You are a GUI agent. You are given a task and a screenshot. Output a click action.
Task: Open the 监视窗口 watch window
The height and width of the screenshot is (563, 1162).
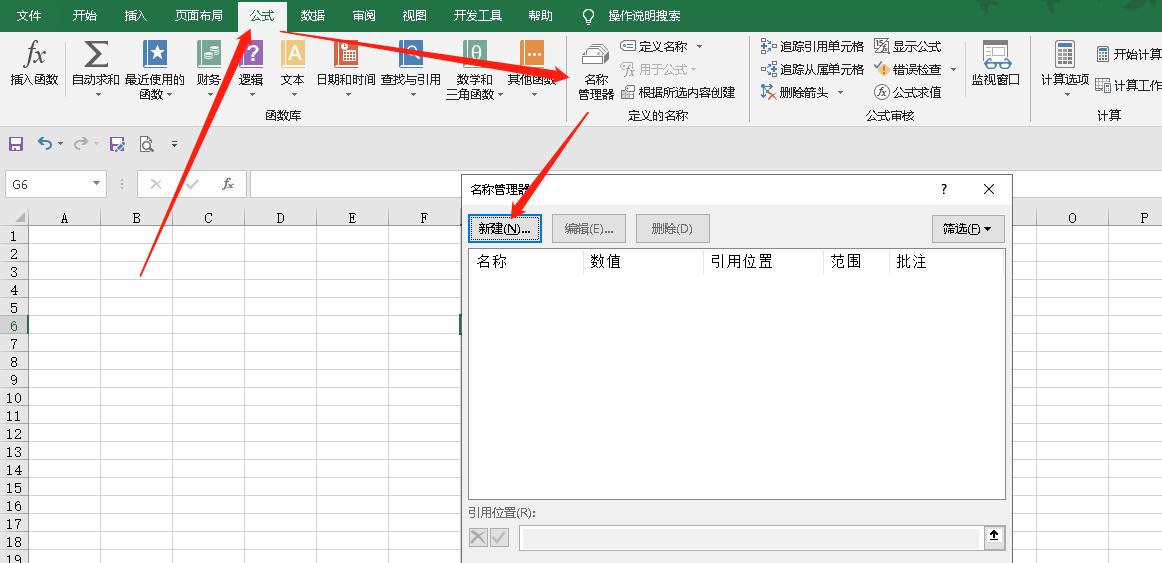(x=996, y=65)
